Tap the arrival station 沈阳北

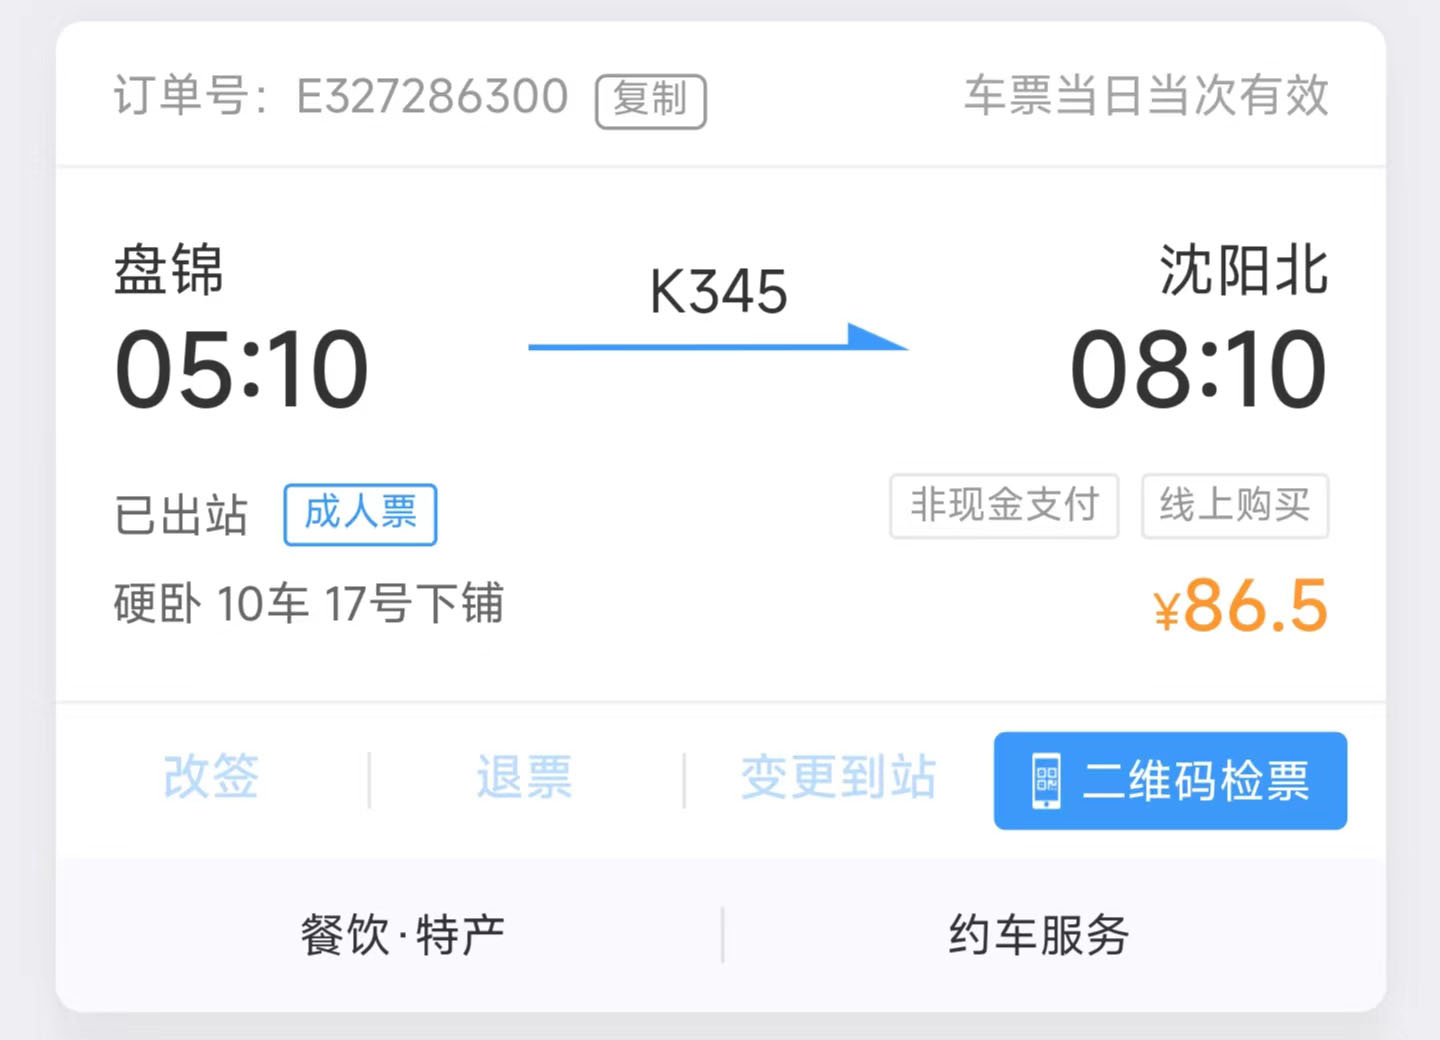1243,270
